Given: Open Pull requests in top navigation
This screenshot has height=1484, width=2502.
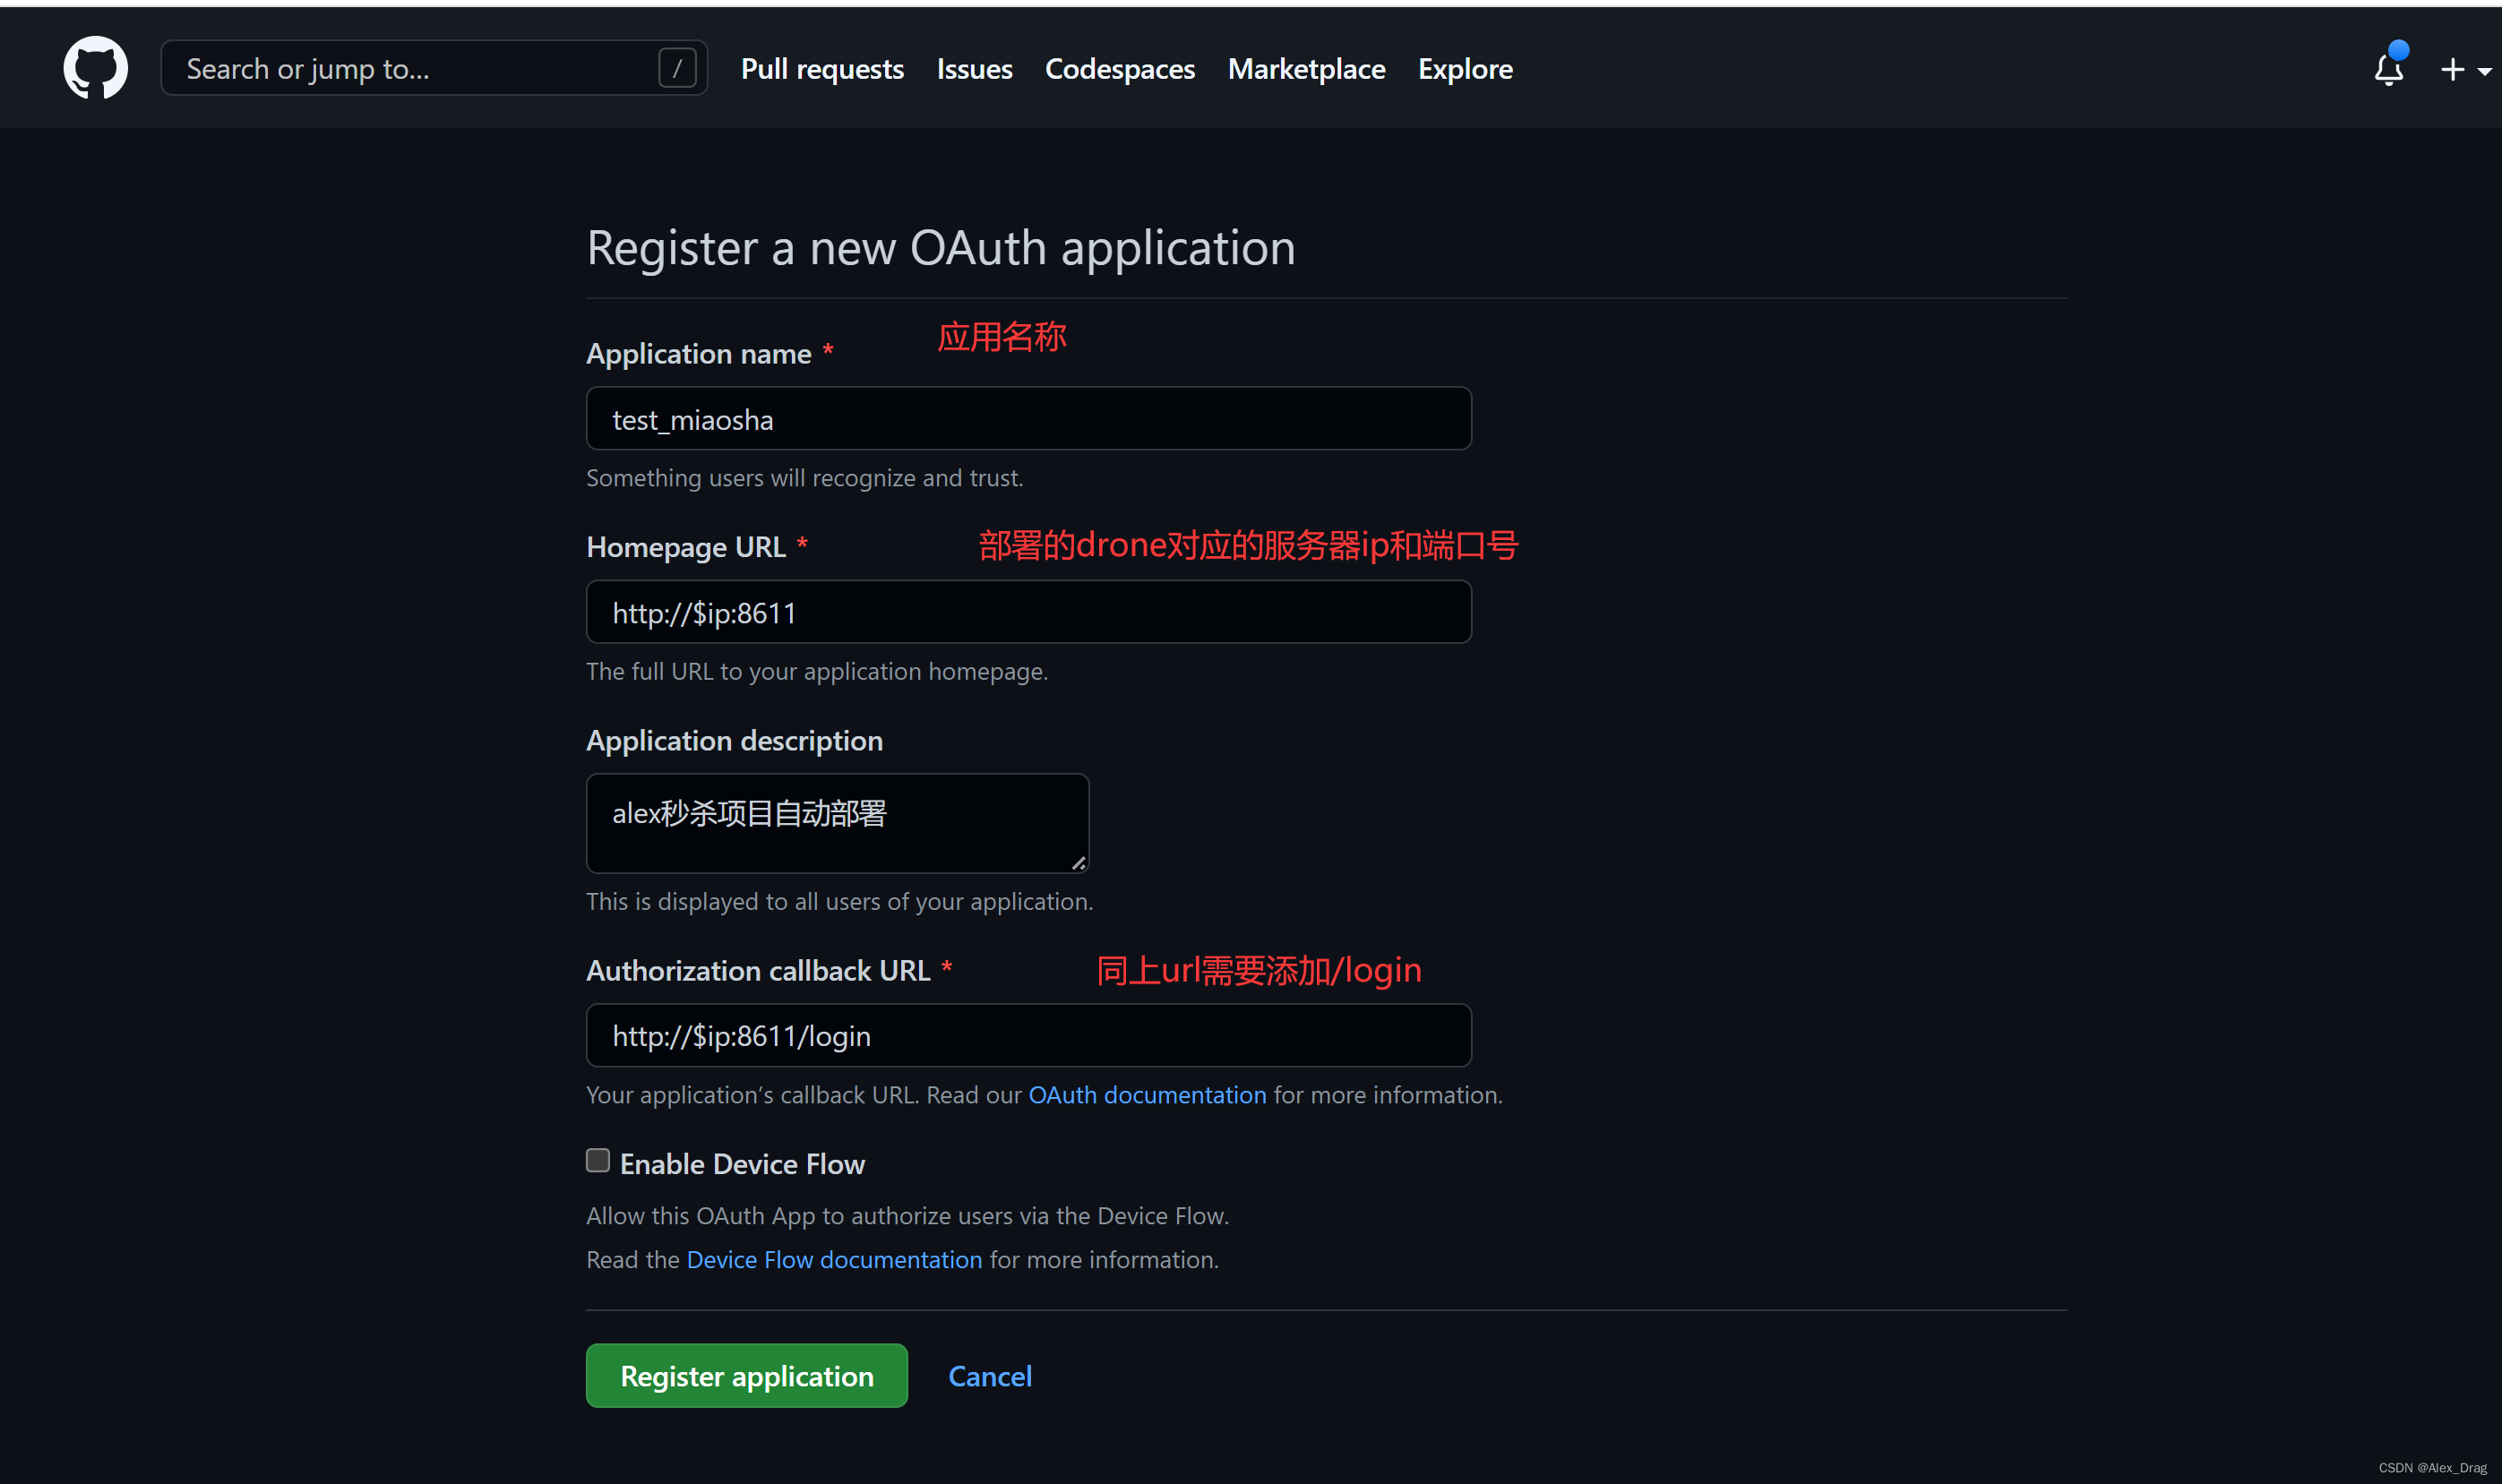Looking at the screenshot, I should point(822,69).
